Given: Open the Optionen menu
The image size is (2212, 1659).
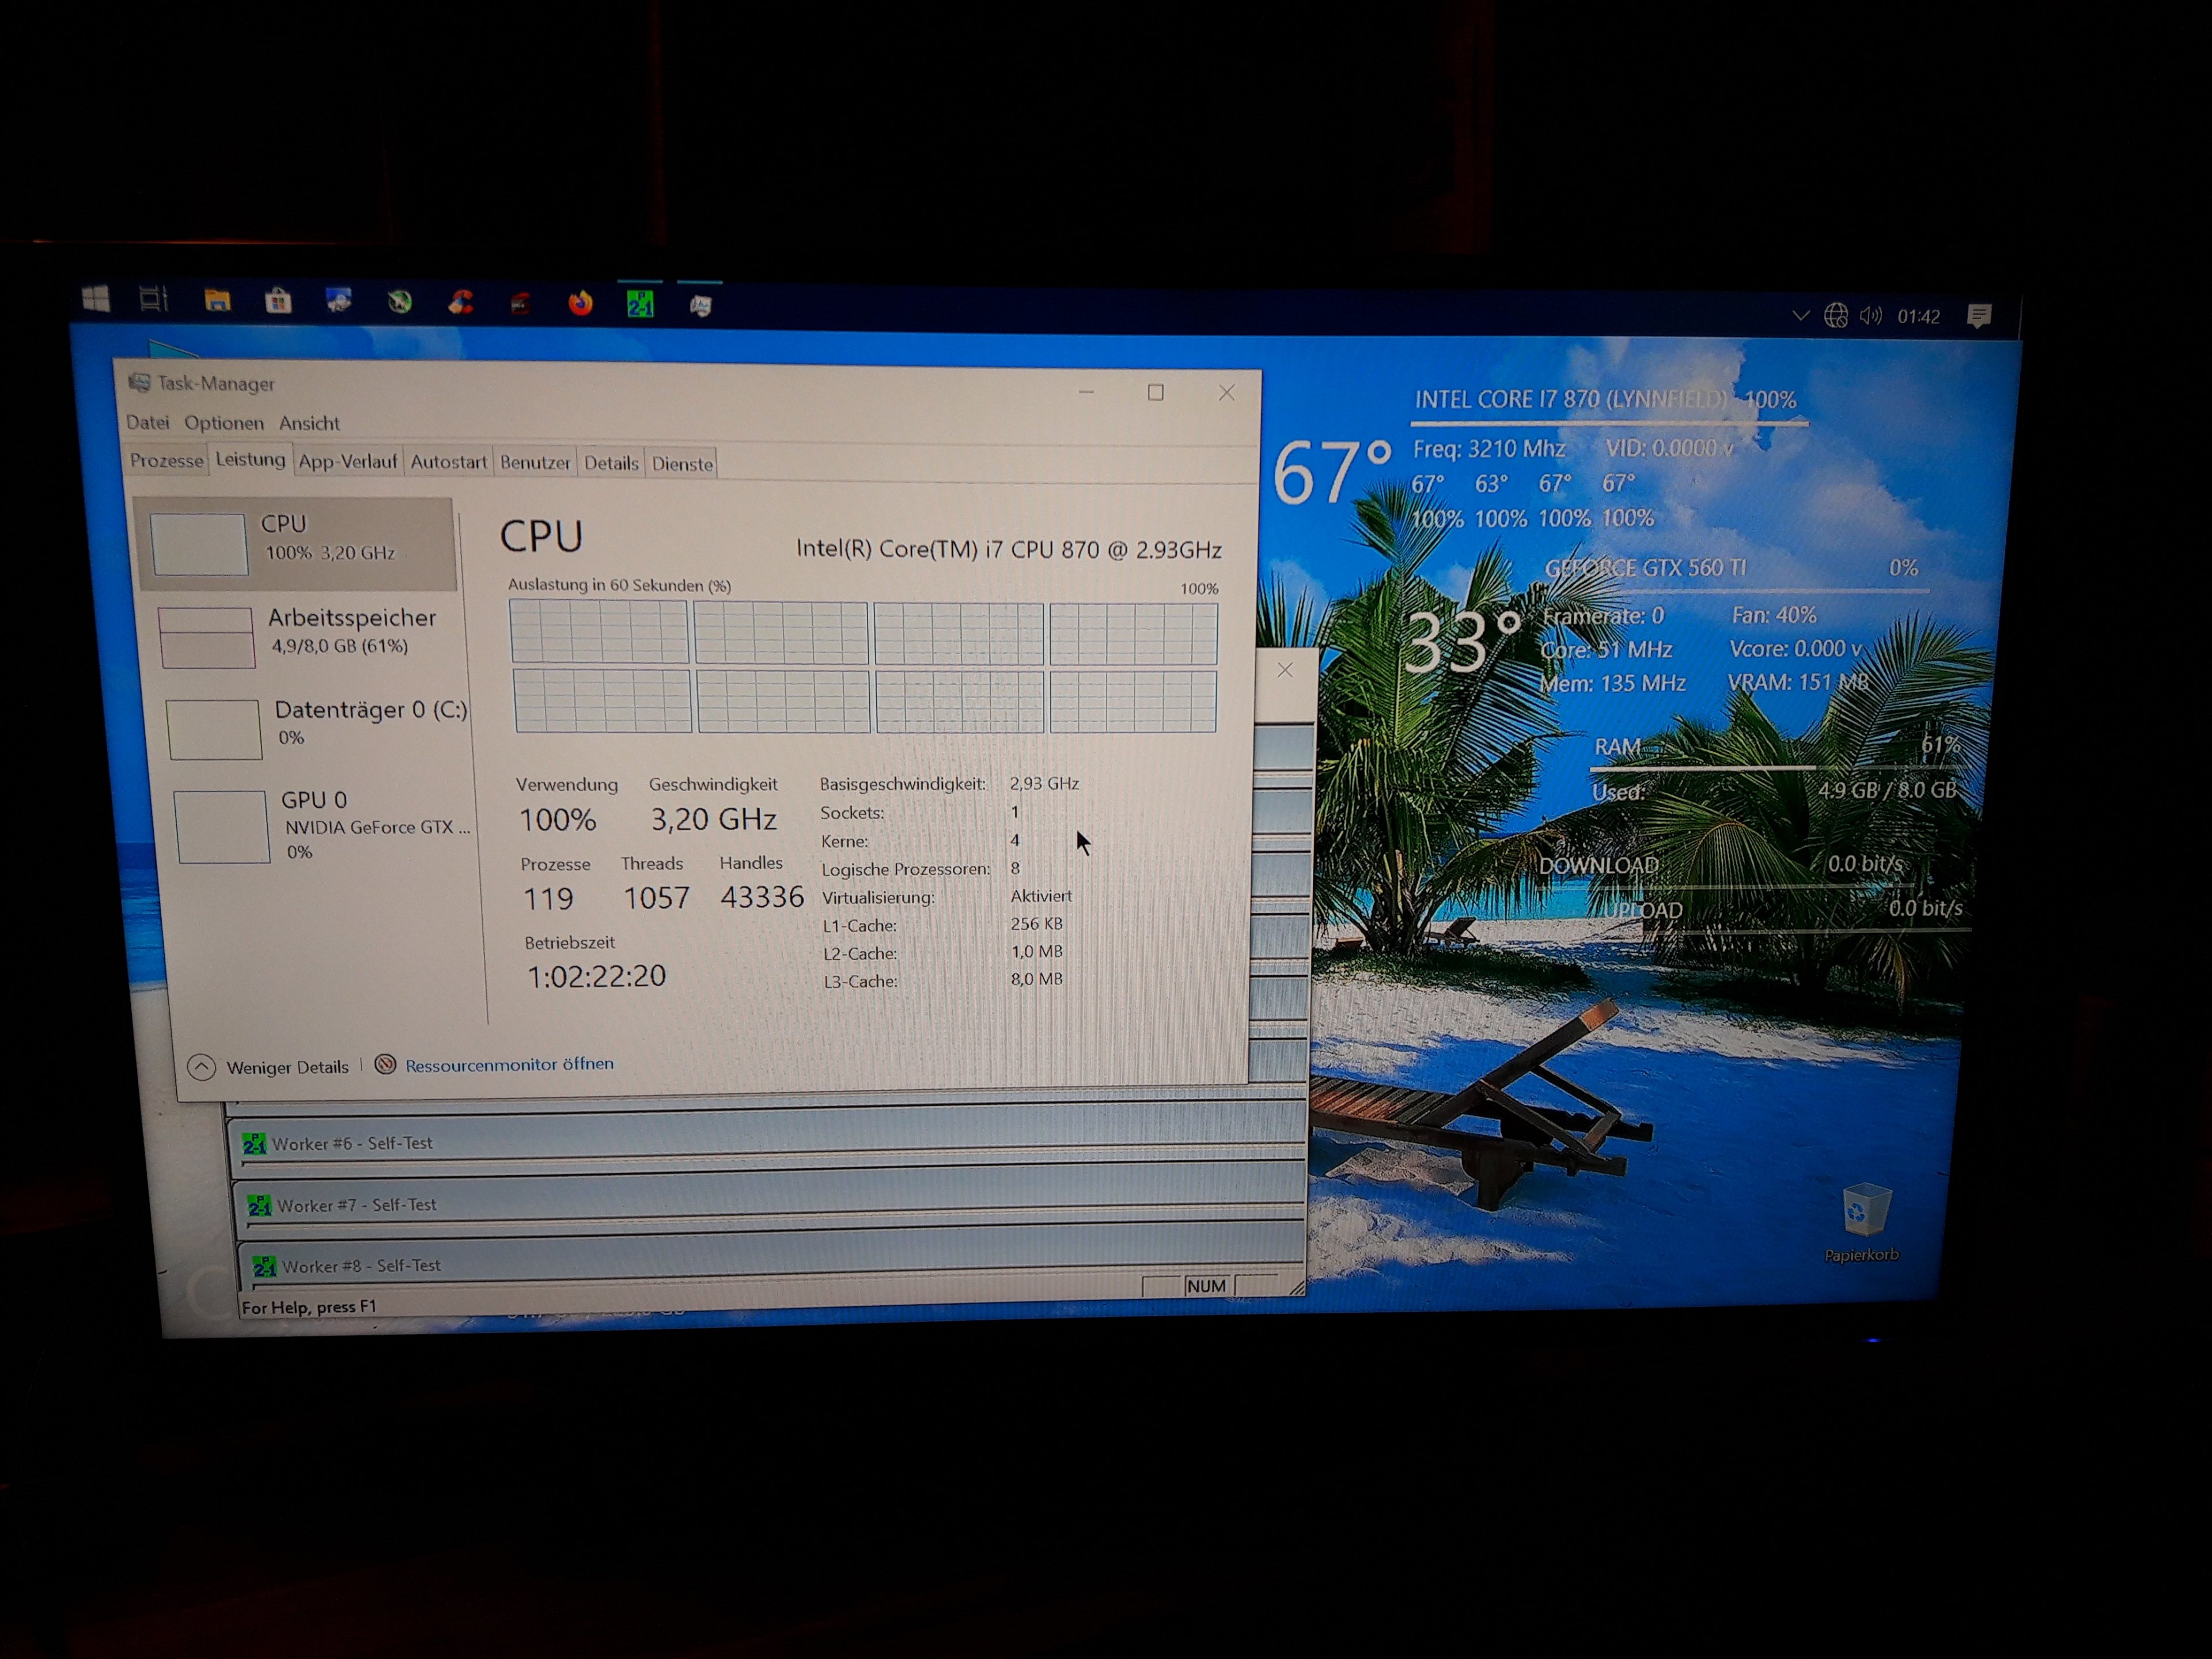Looking at the screenshot, I should pyautogui.click(x=224, y=423).
